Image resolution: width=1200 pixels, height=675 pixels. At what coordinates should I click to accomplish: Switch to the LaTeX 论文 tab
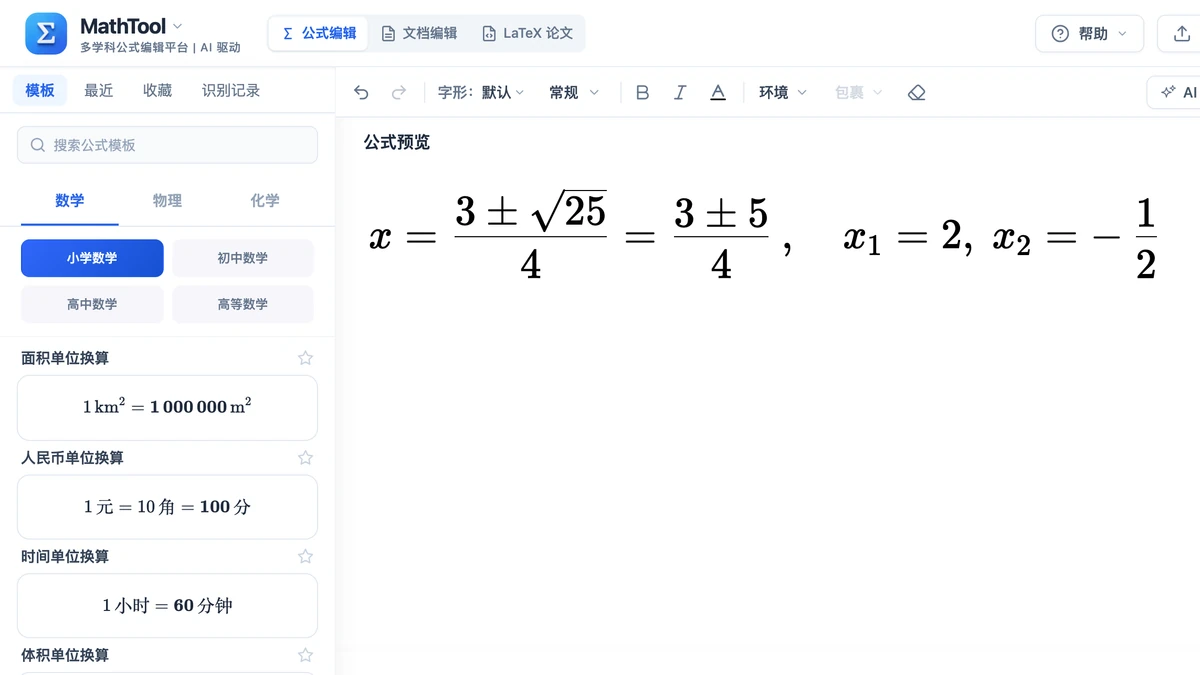527,33
